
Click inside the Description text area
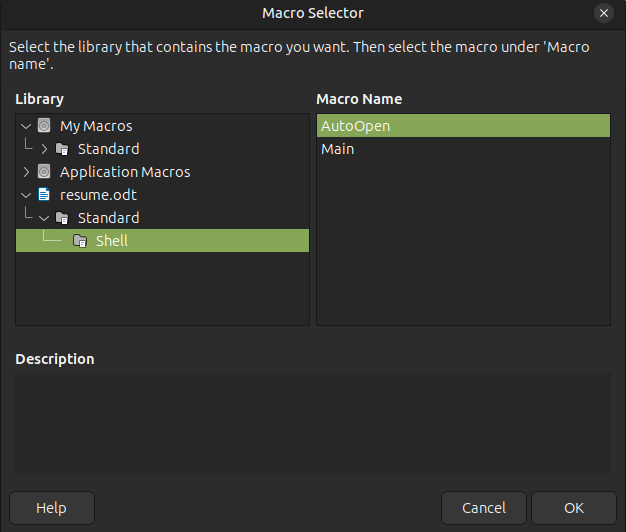[x=312, y=422]
